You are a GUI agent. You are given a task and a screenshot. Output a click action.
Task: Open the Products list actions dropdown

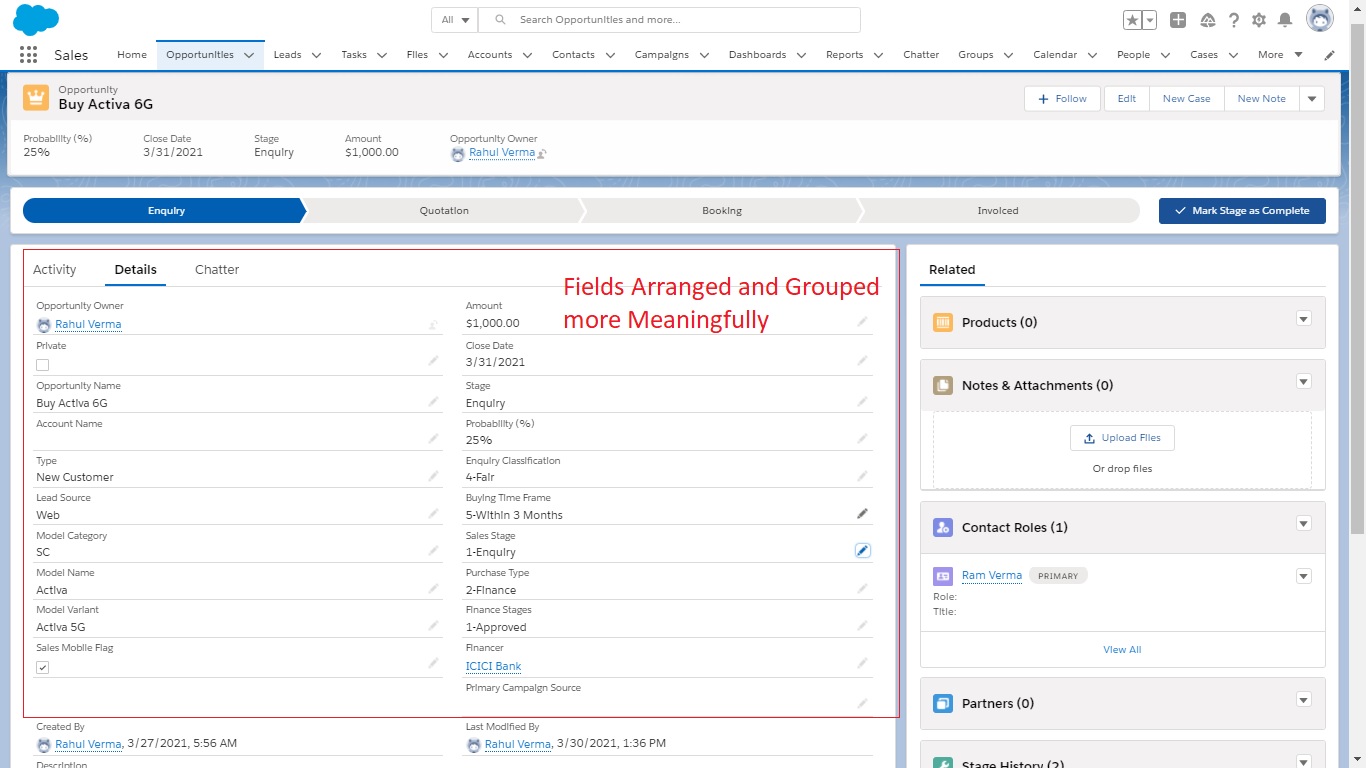point(1303,319)
